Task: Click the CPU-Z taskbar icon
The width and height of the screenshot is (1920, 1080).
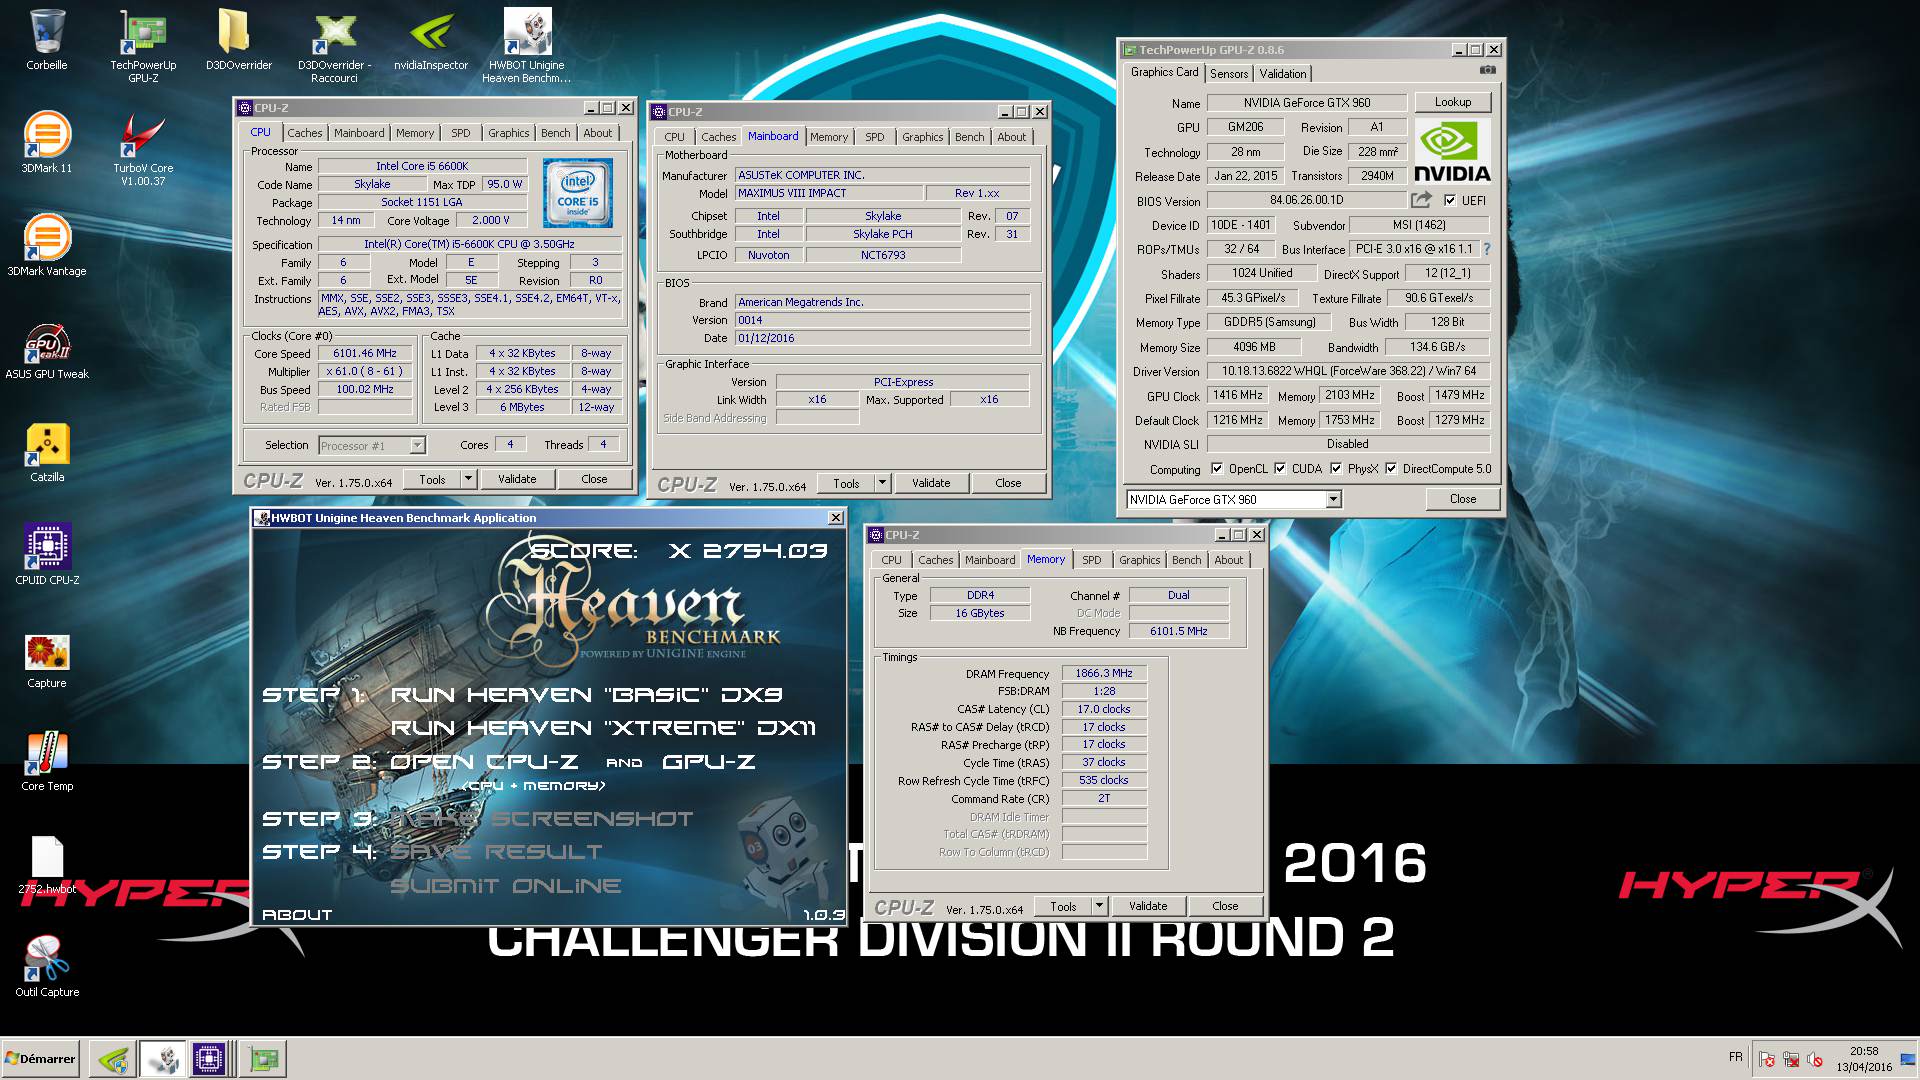Action: 208,1058
